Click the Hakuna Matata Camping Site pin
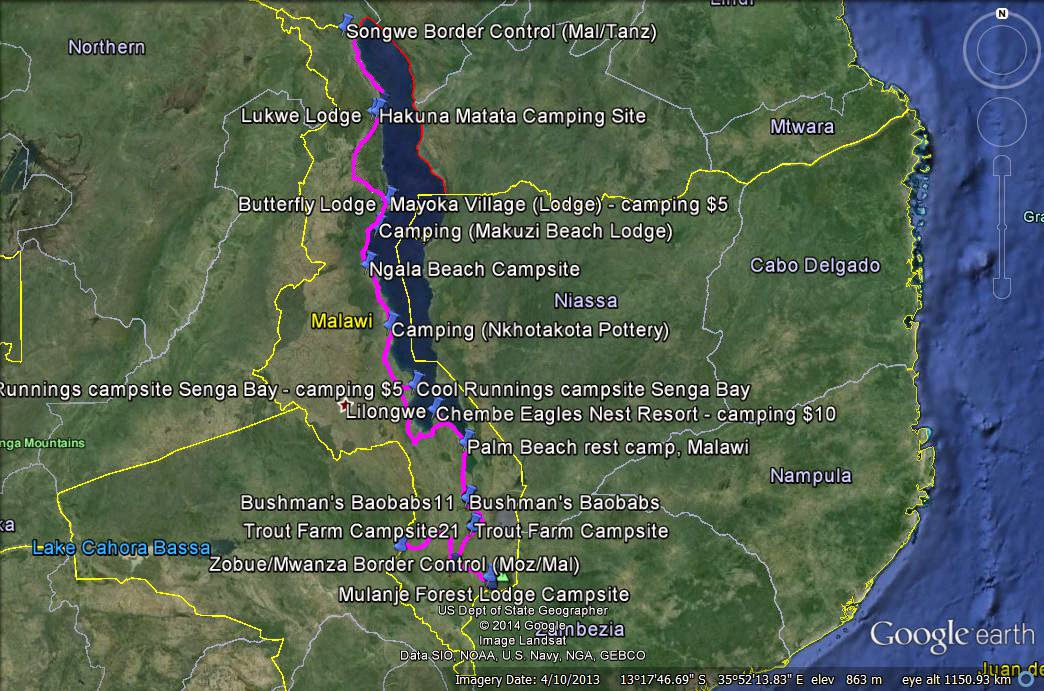Image resolution: width=1044 pixels, height=691 pixels. tap(378, 106)
